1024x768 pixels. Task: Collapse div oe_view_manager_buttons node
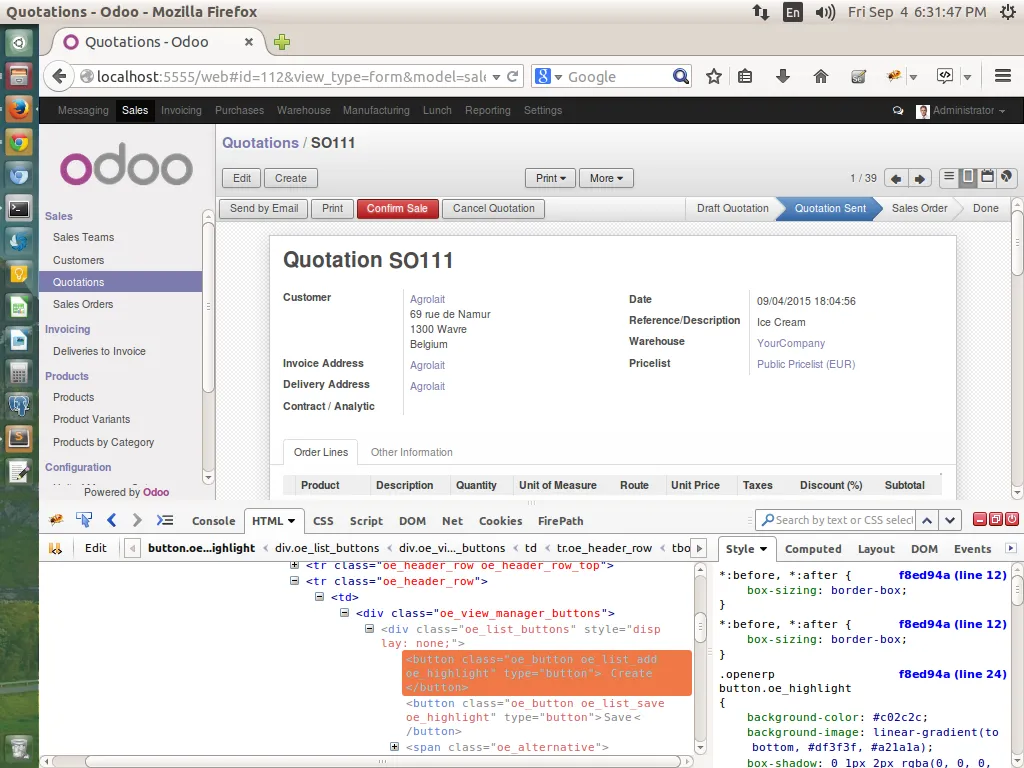tap(344, 613)
